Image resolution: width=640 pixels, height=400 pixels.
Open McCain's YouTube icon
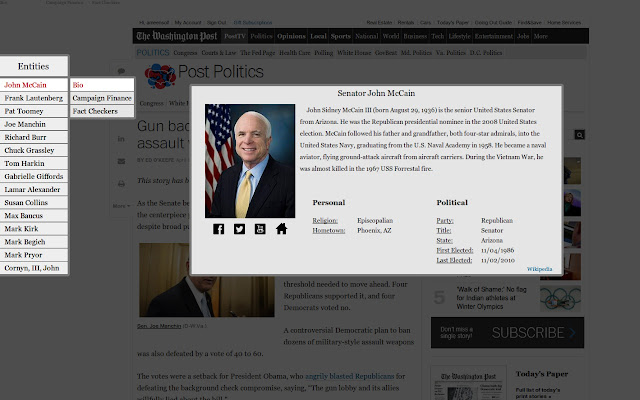tap(260, 229)
